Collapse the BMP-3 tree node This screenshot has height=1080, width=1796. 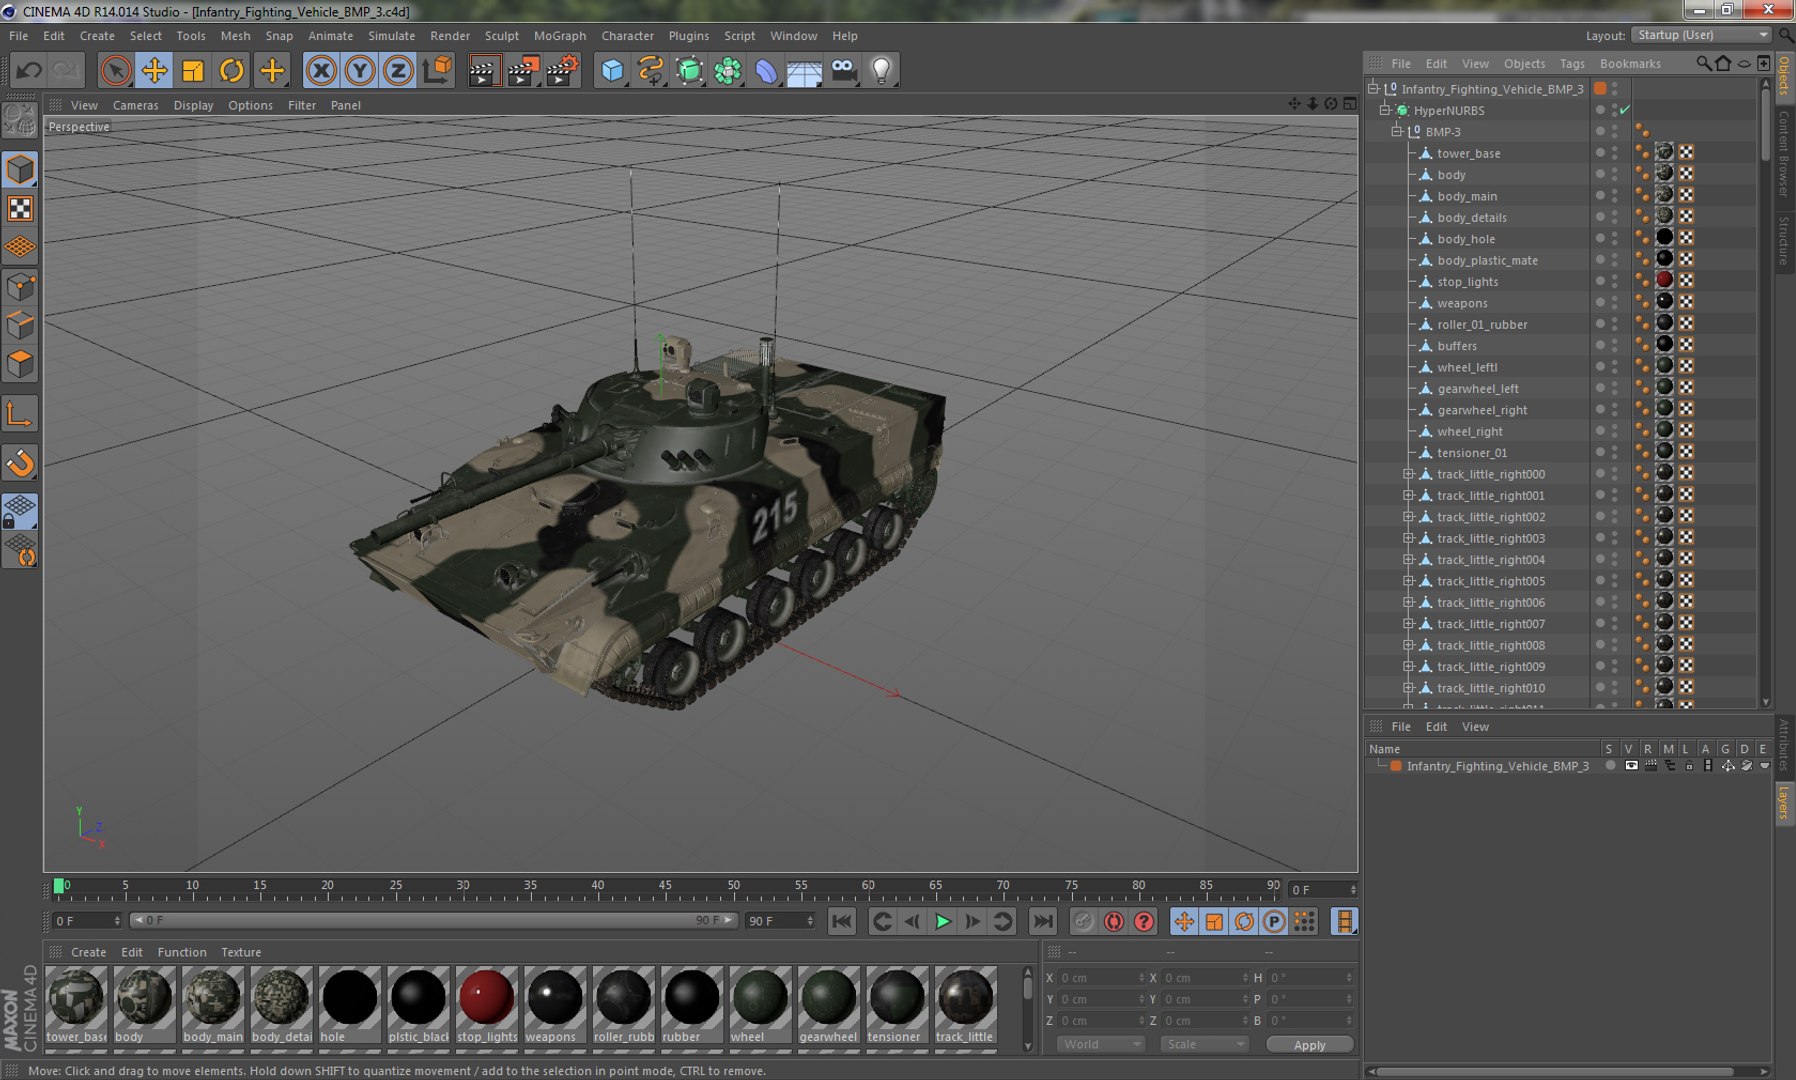click(x=1397, y=131)
